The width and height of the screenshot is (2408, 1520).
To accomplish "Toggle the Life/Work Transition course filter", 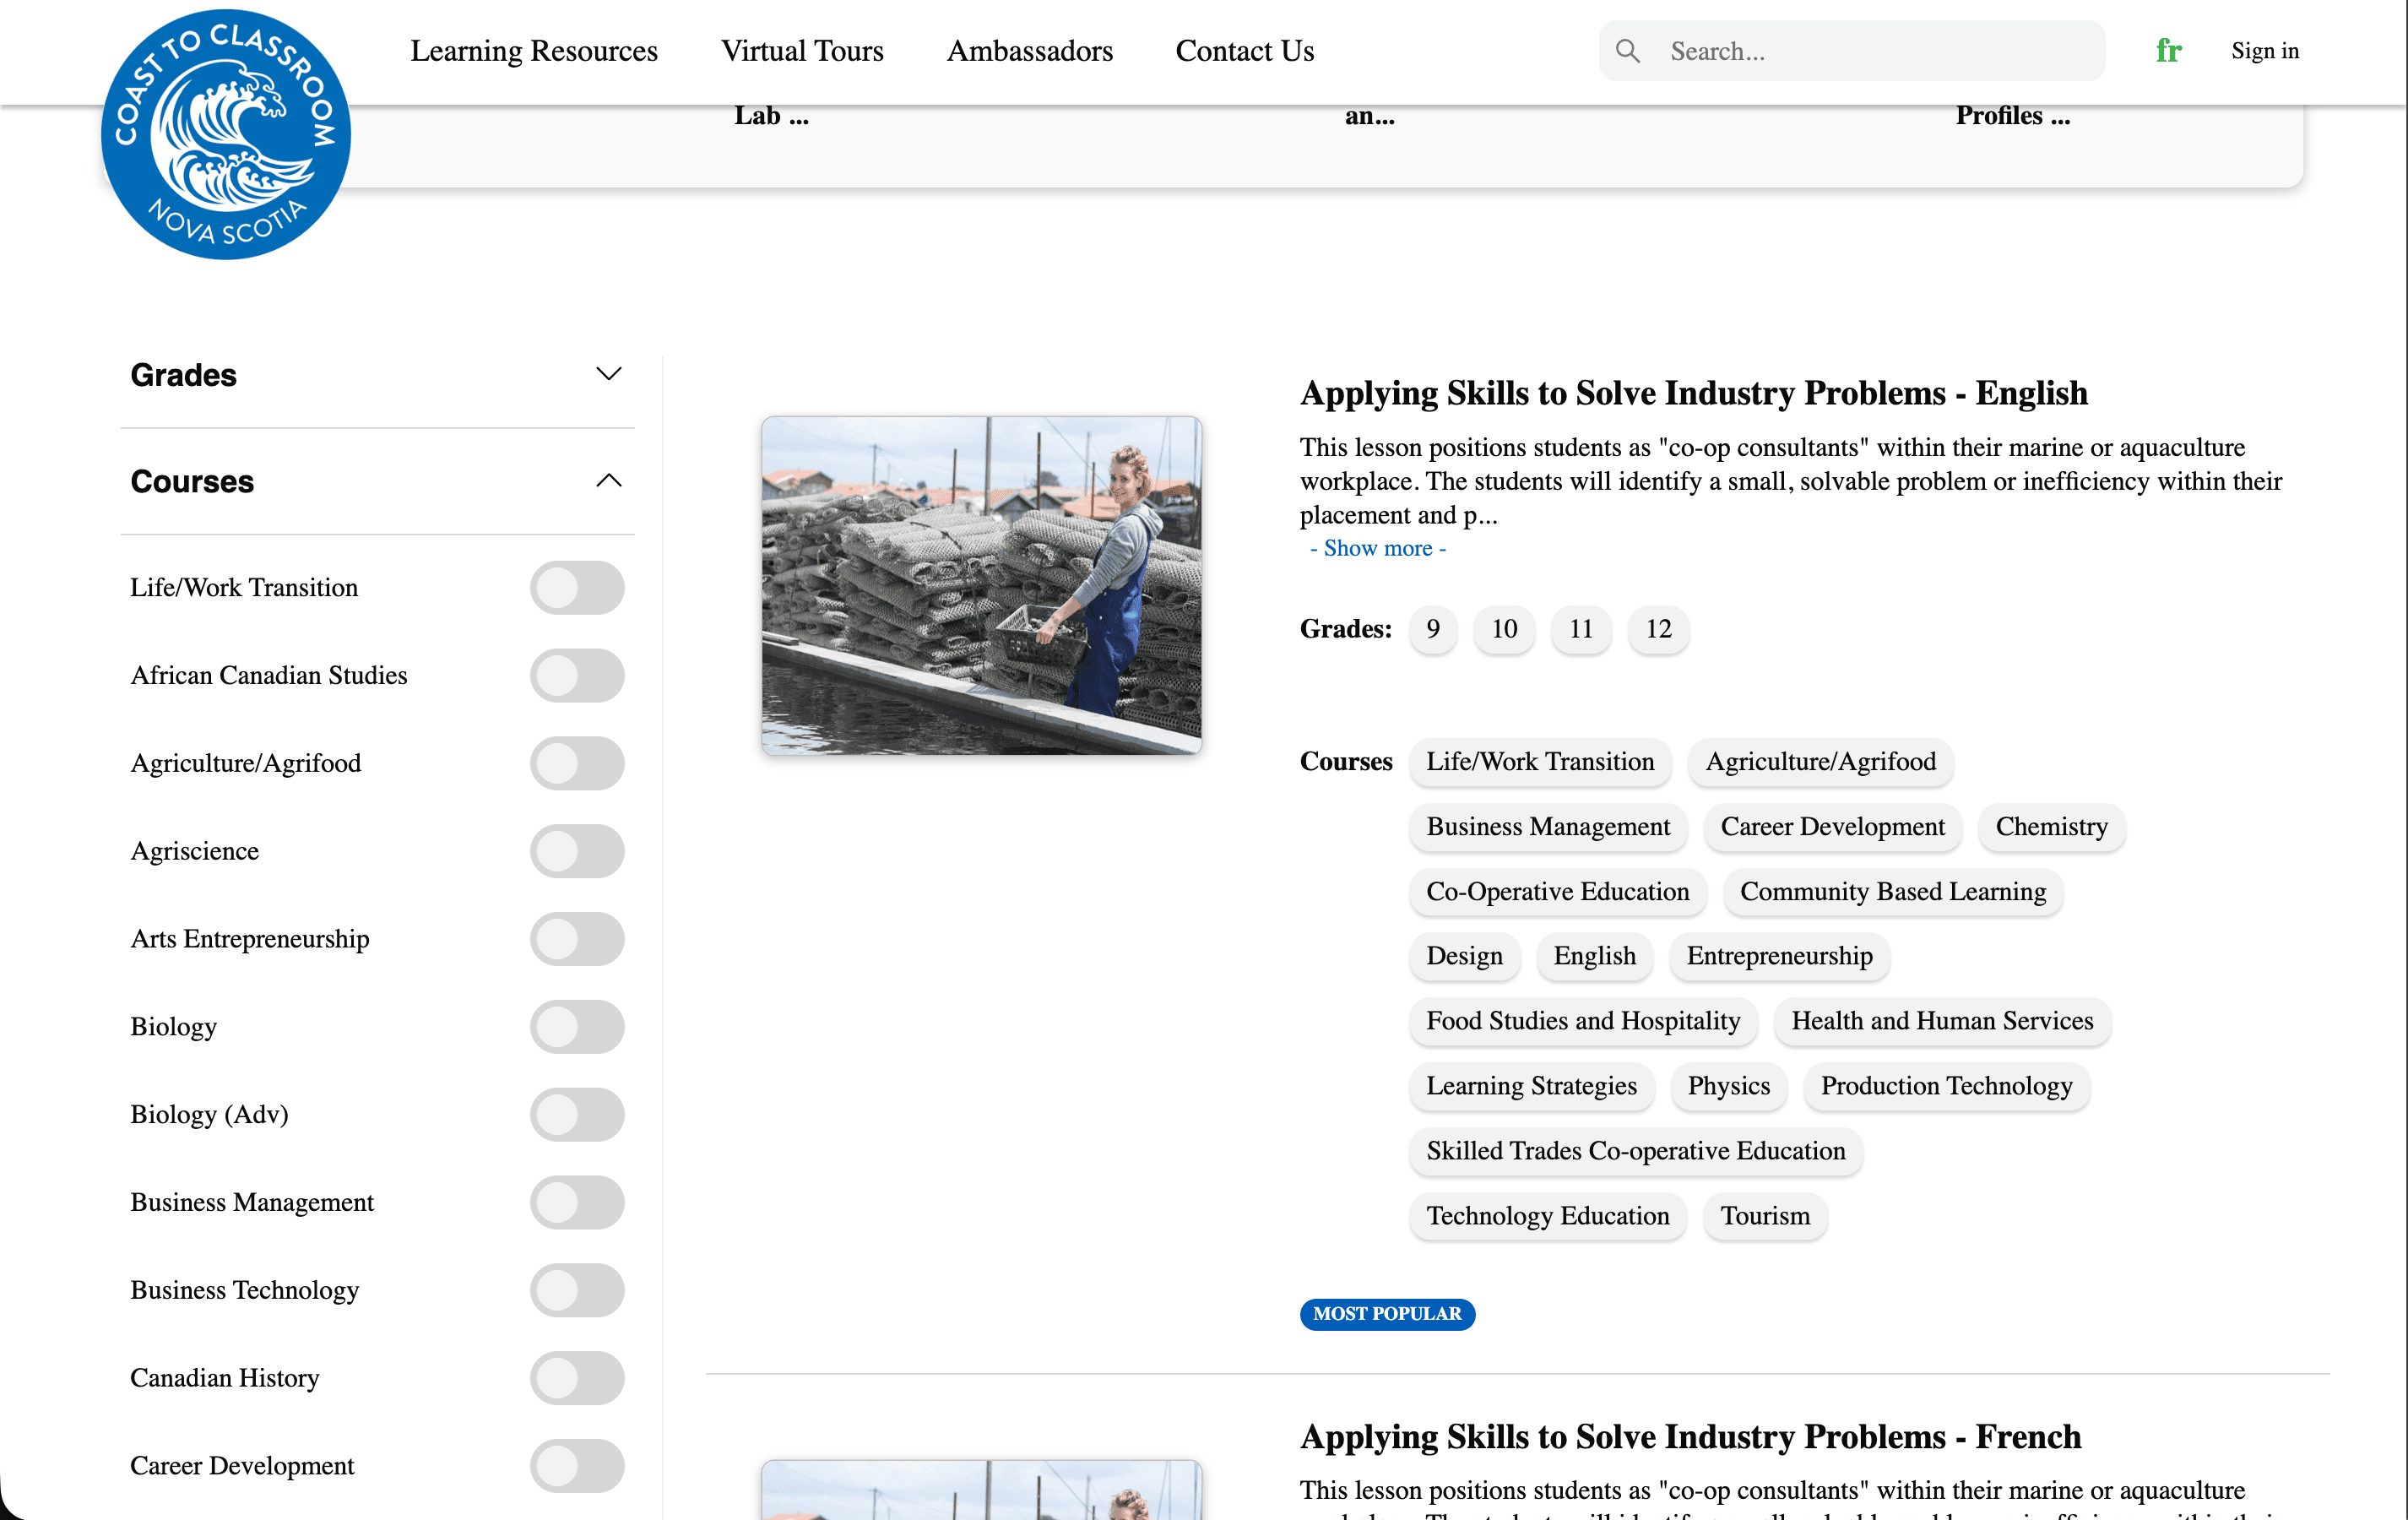I will click(577, 587).
